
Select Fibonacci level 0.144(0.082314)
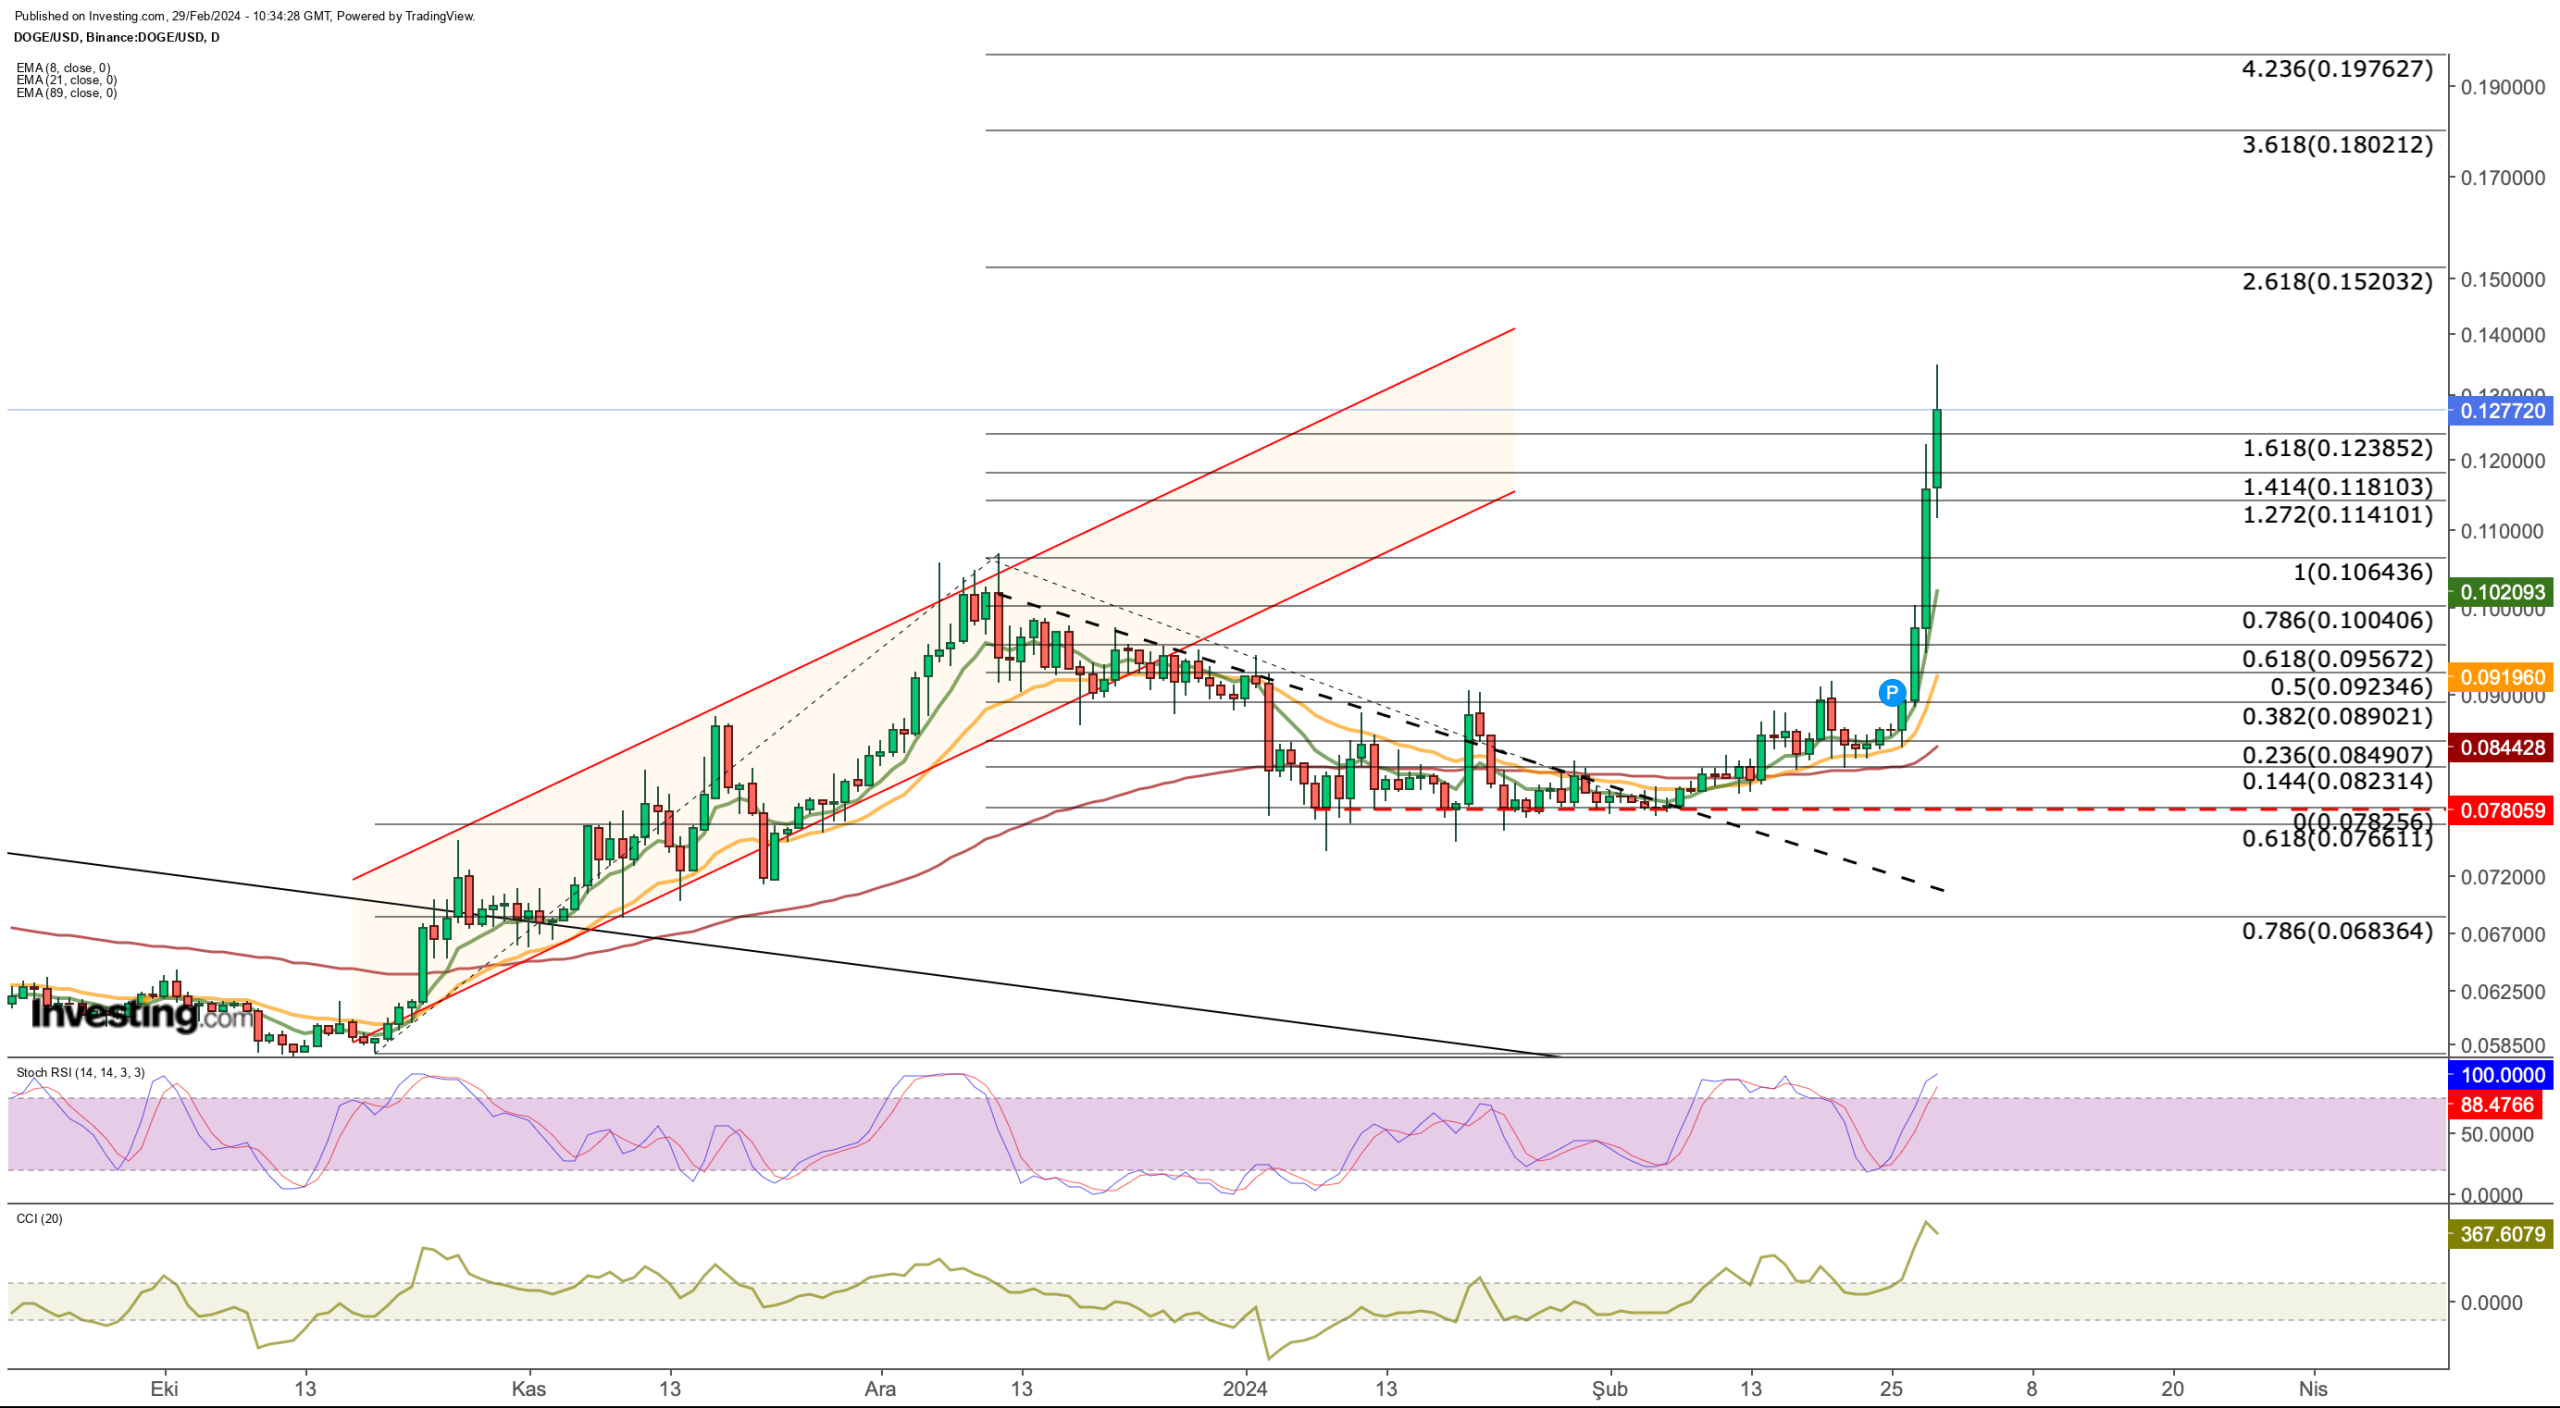(2337, 782)
